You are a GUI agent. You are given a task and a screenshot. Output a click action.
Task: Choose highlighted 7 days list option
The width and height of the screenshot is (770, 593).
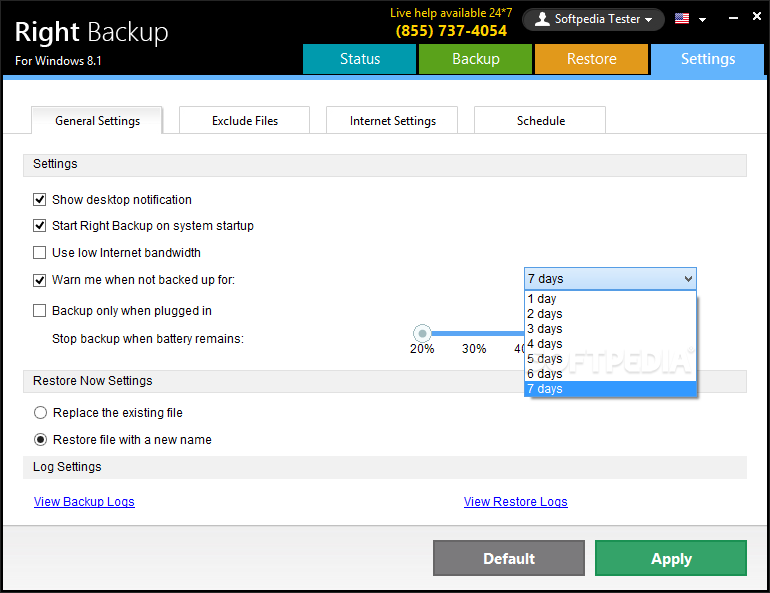tap(610, 389)
